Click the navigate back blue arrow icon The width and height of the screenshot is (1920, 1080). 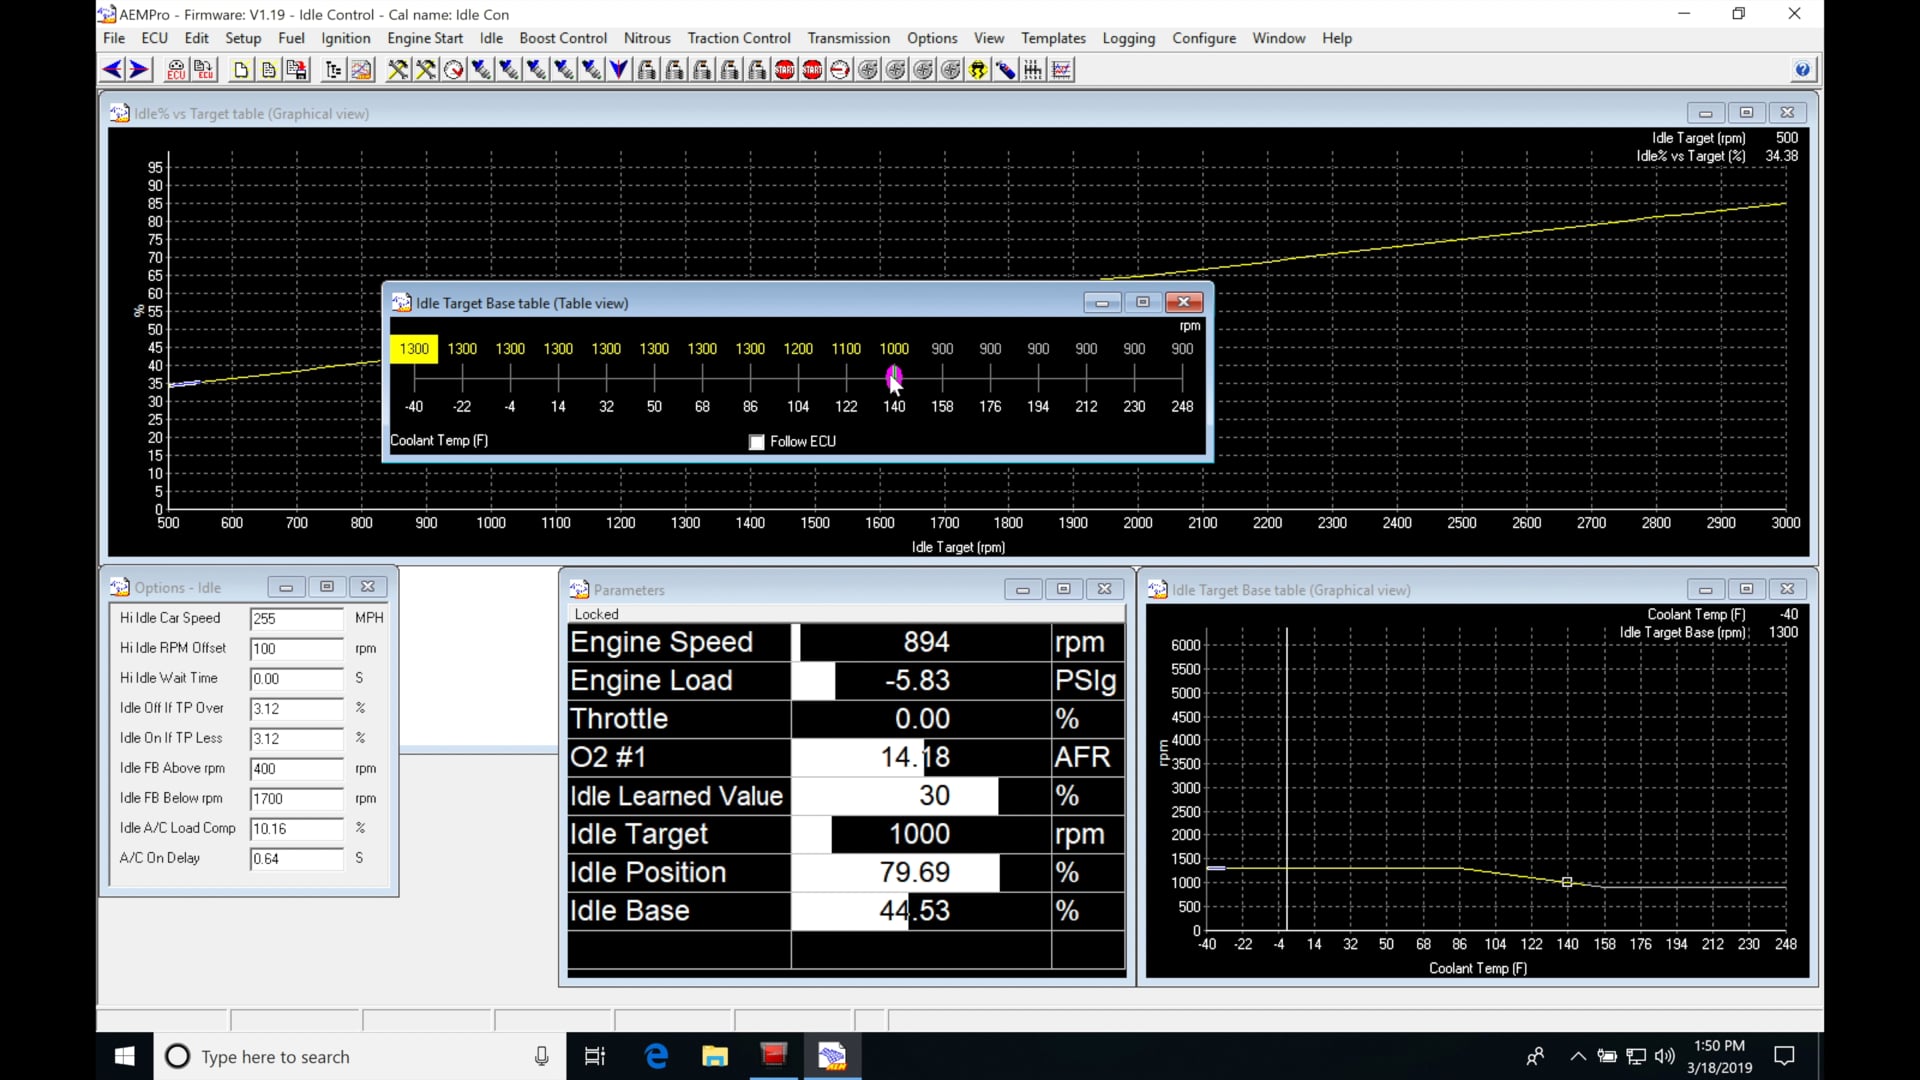pos(111,68)
